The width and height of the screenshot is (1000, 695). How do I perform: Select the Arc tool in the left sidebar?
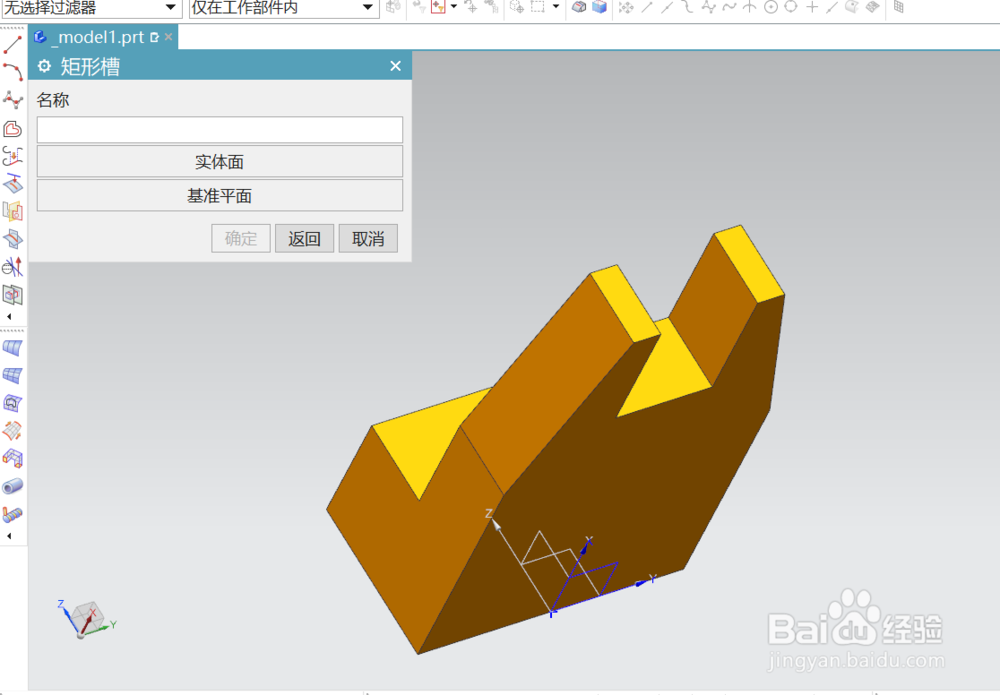click(x=12, y=70)
